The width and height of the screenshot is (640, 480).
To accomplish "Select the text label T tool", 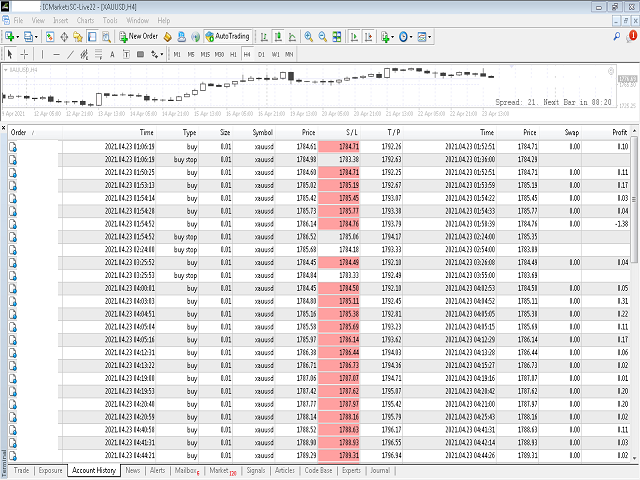I will click(126, 54).
